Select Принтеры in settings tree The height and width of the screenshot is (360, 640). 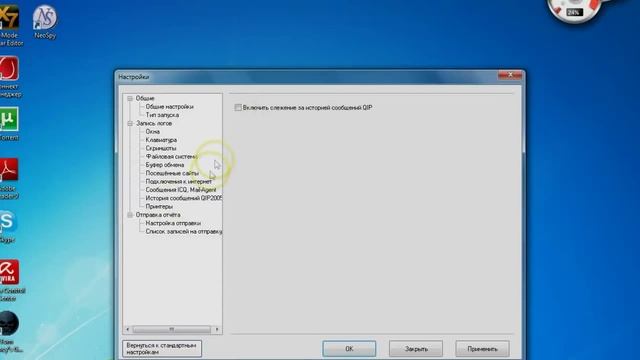point(159,207)
